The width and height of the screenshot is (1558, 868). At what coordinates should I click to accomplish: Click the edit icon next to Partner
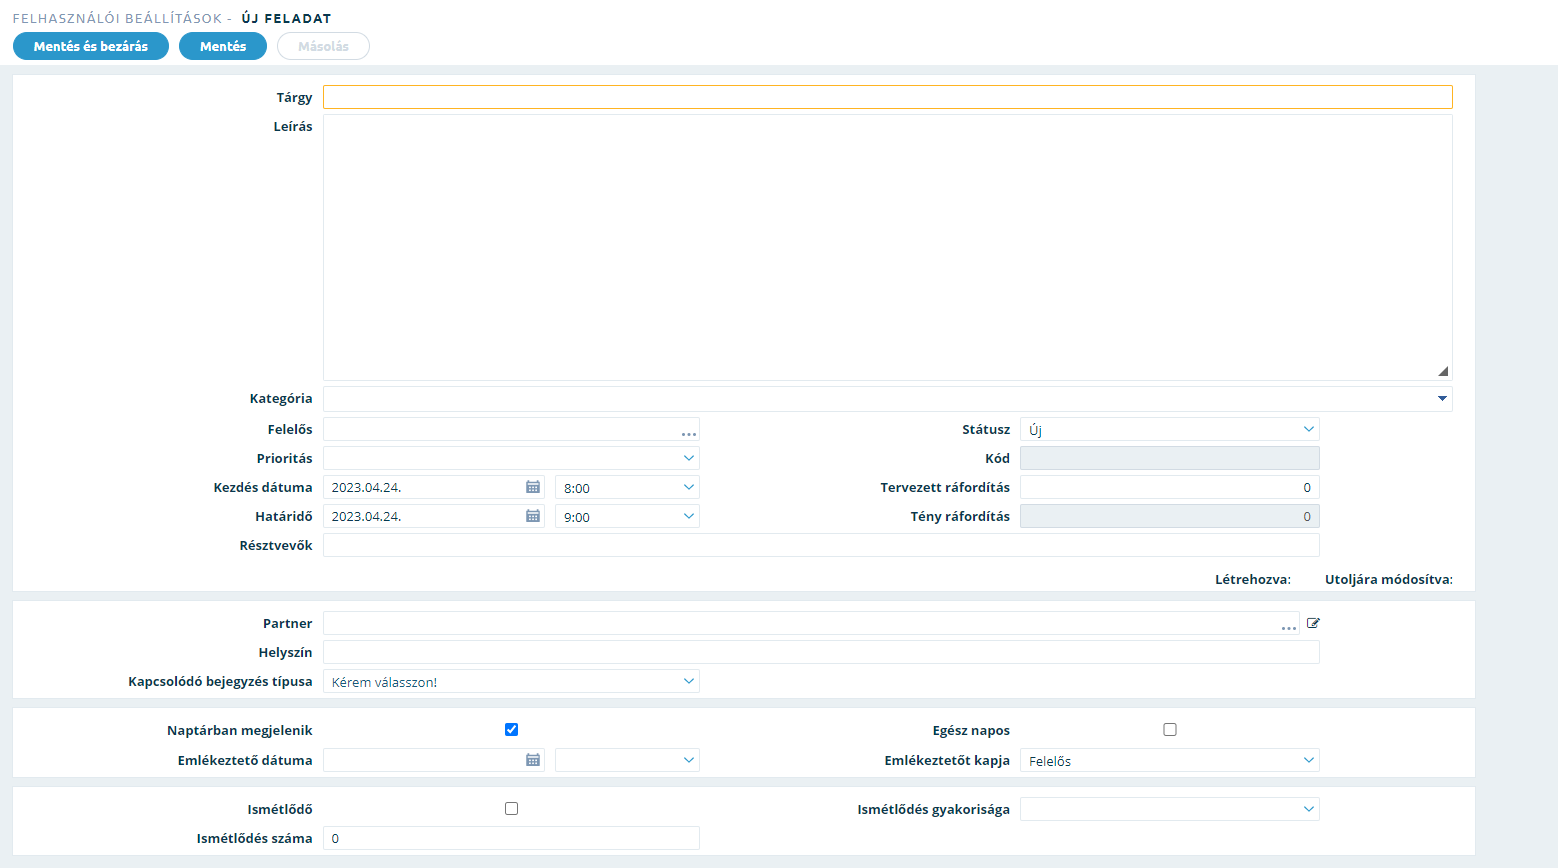click(1313, 623)
